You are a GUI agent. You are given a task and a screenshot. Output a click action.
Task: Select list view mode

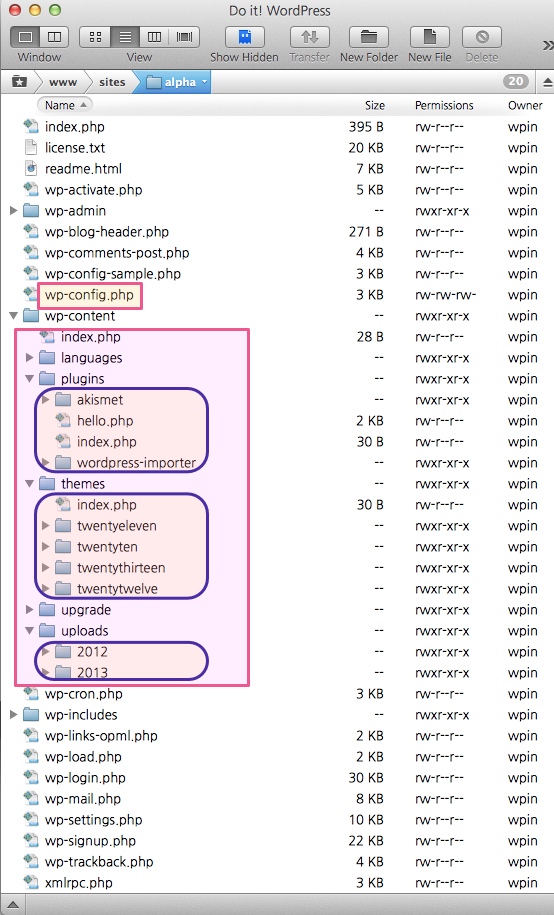pyautogui.click(x=125, y=37)
